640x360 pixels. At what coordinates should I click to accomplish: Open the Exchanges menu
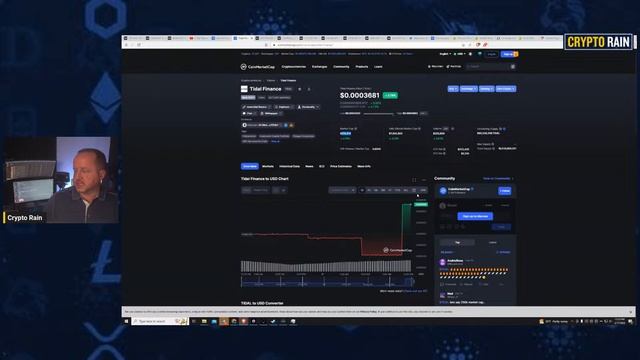pos(320,67)
